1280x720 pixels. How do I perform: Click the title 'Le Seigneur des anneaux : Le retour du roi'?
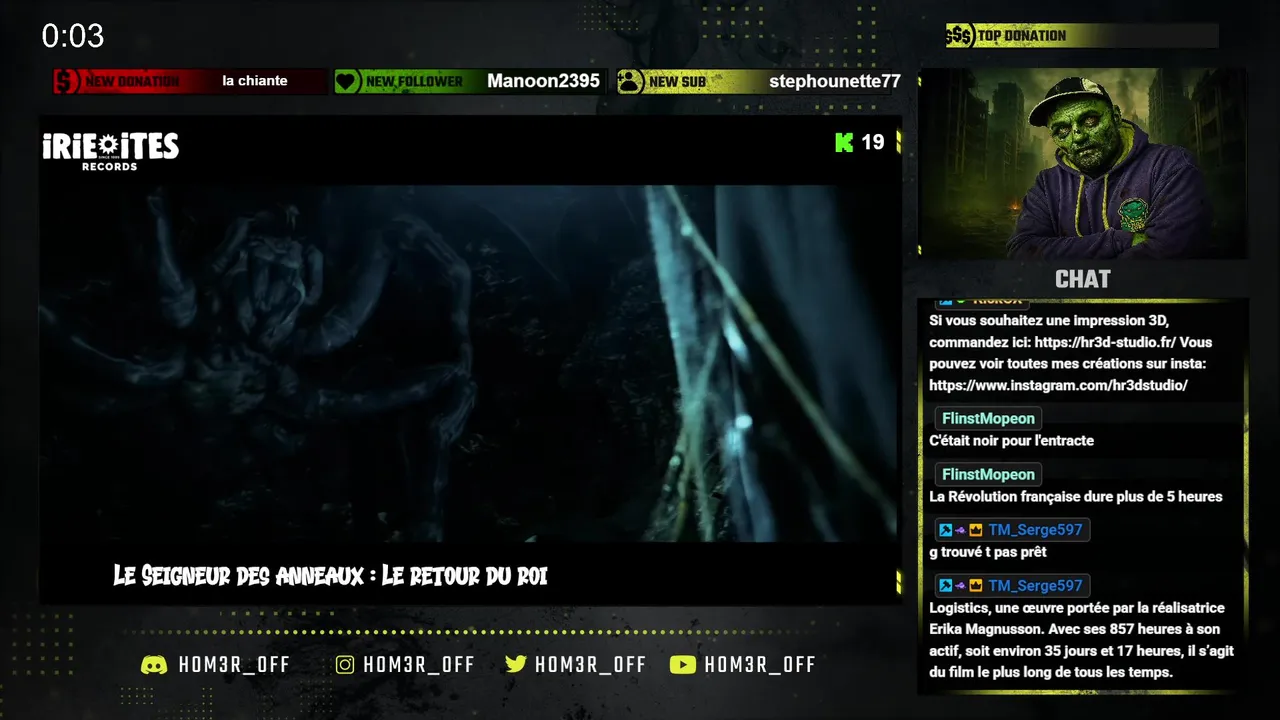[x=330, y=576]
